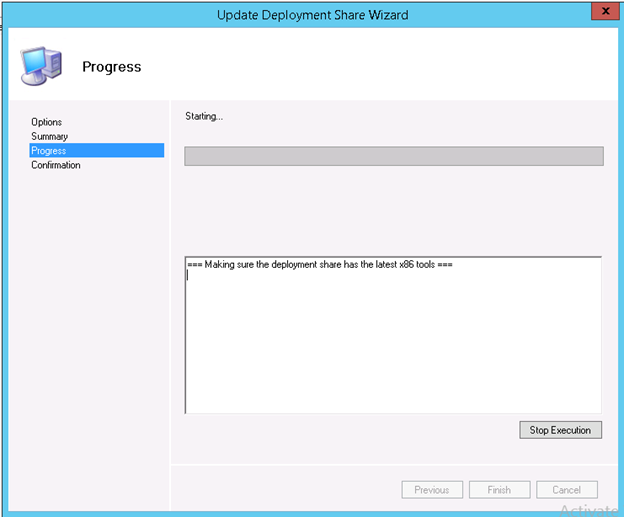Open the Confirmation step in sidebar
Screen dimensions: 624x517
(x=56, y=165)
